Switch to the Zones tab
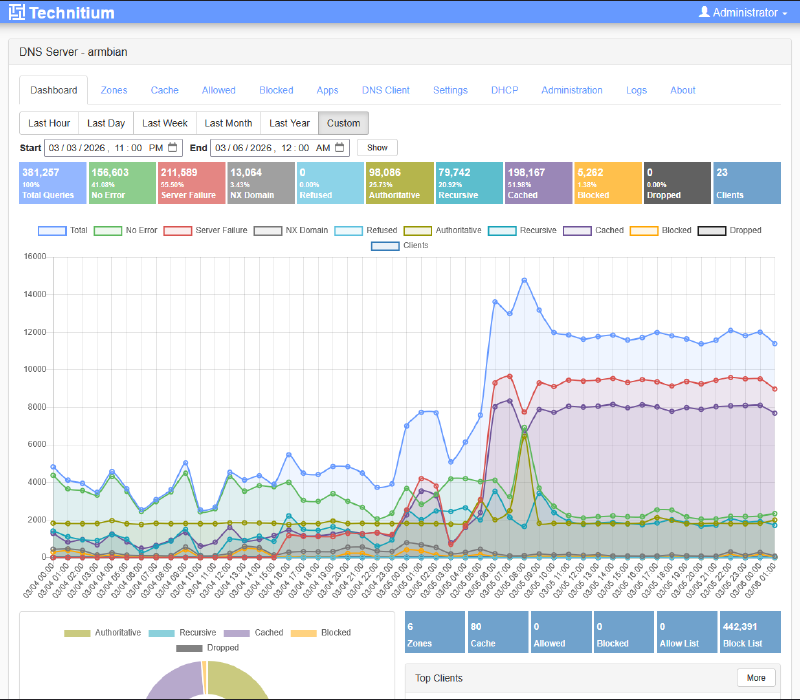 (x=113, y=90)
